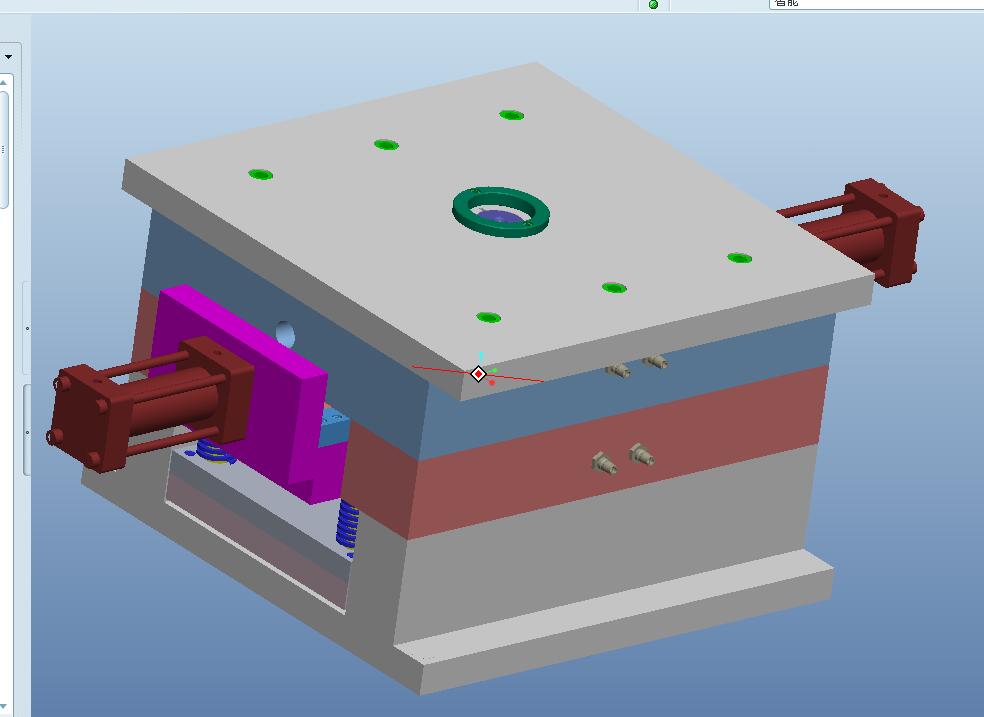This screenshot has height=717, width=984.
Task: Click the round hole in the blue plate
Action: pyautogui.click(x=285, y=334)
